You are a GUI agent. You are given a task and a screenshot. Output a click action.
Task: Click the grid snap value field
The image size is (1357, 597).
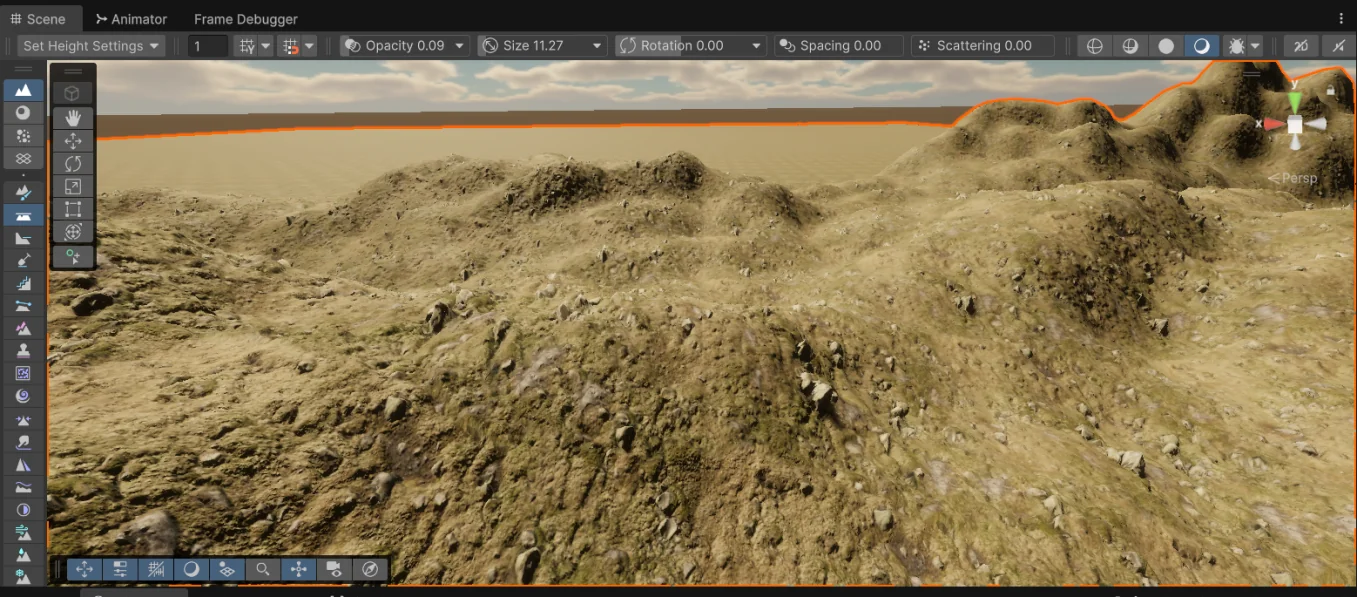[x=209, y=46]
